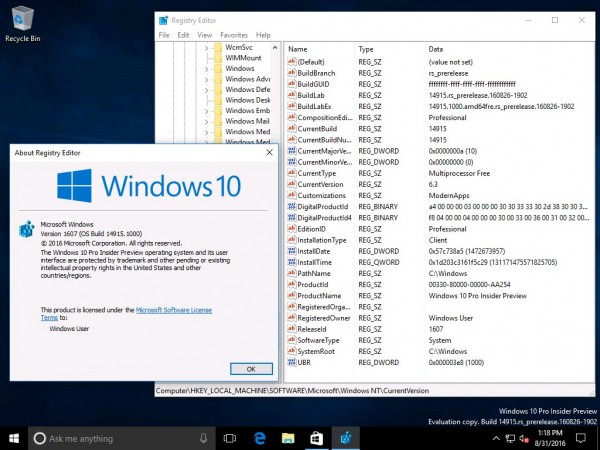Close the About Registry Editor dialog
The height and width of the screenshot is (450, 600).
pyautogui.click(x=269, y=152)
